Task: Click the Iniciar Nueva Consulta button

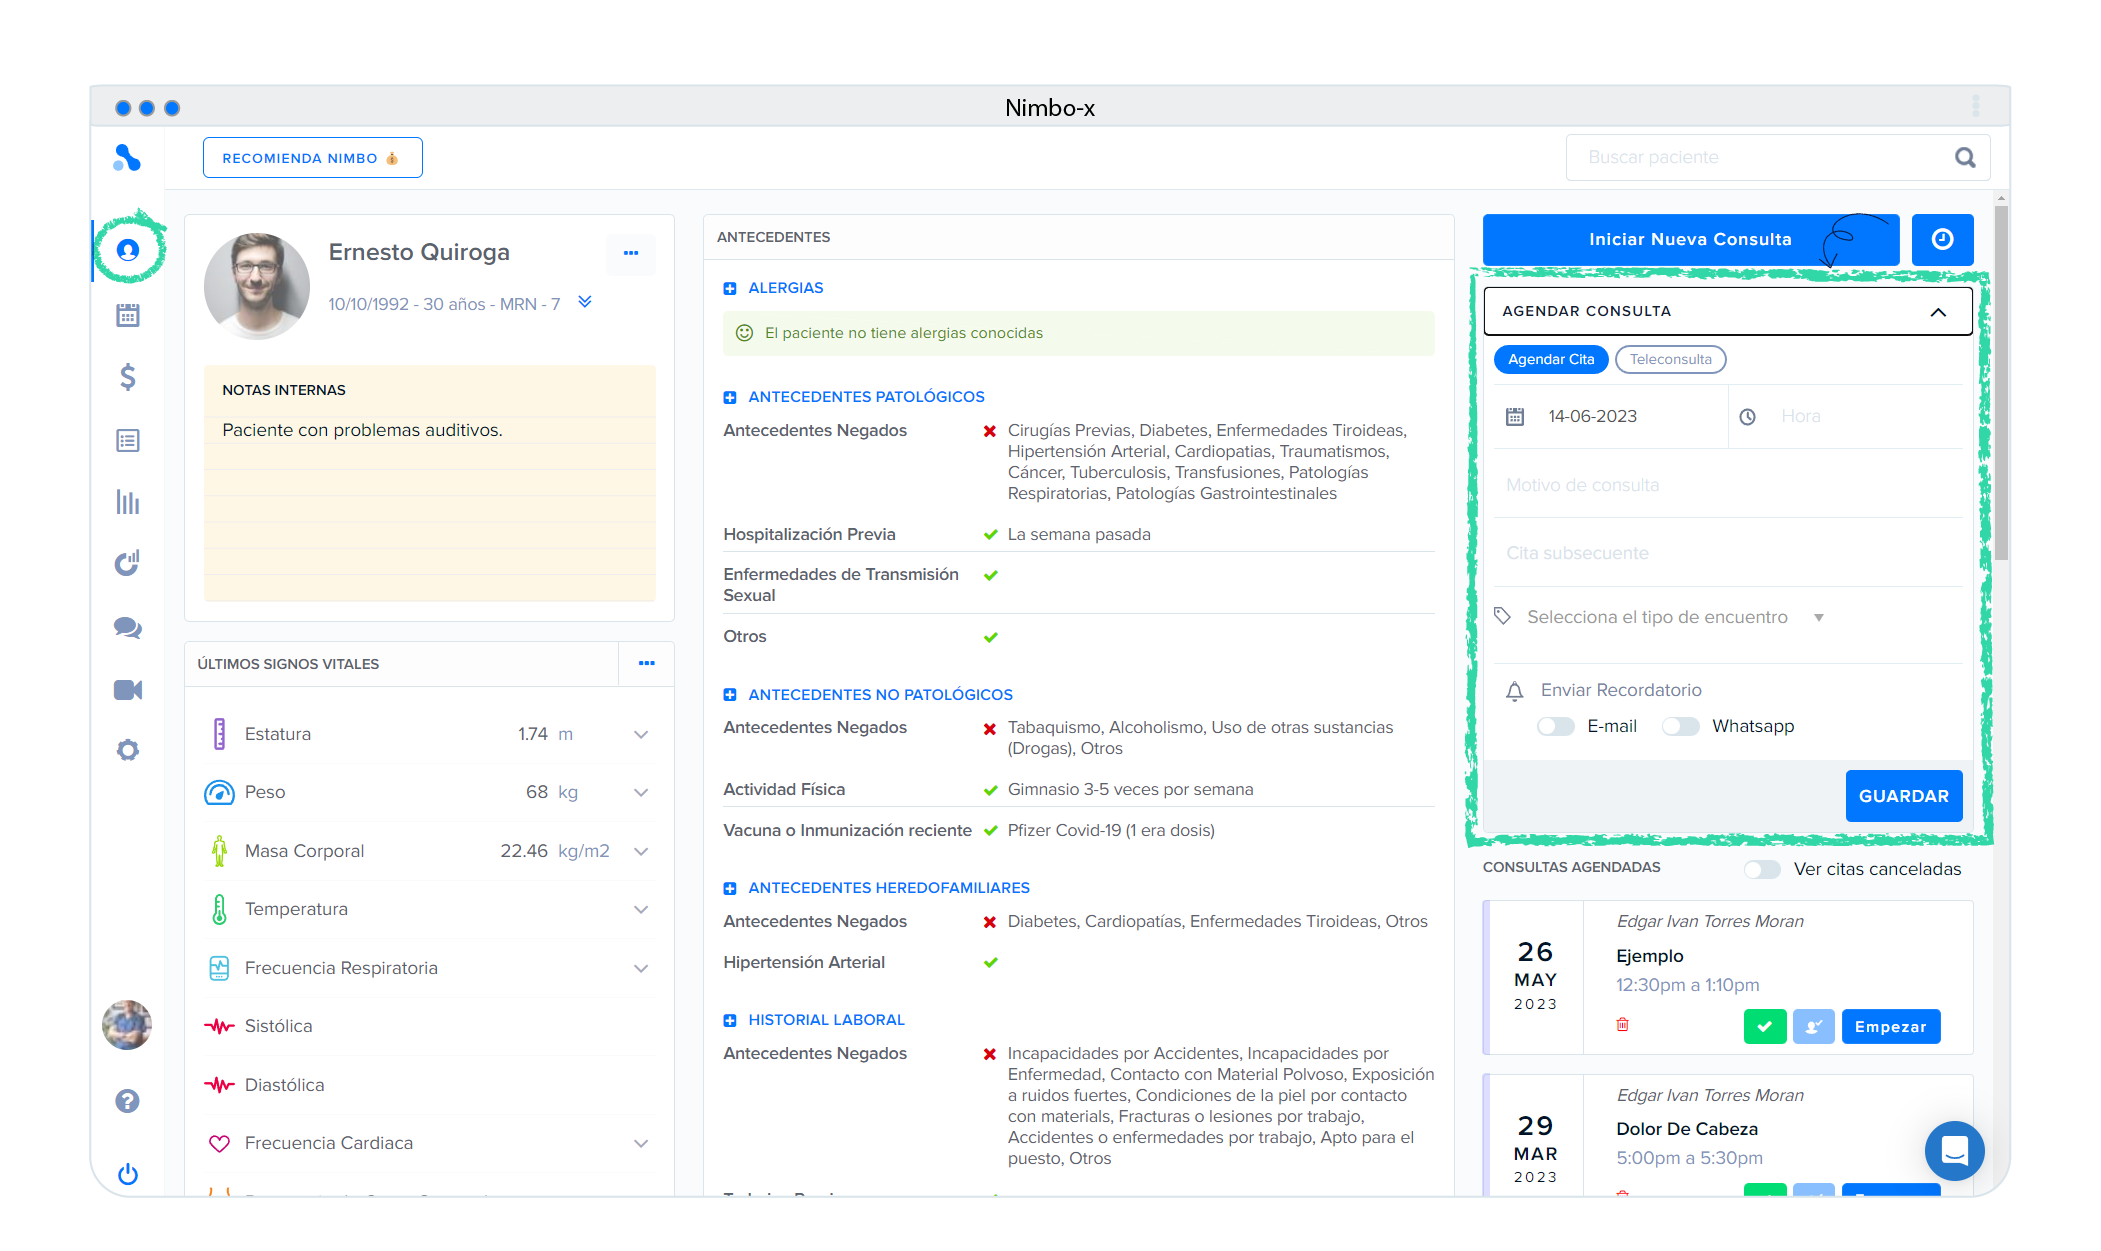Action: 1690,239
